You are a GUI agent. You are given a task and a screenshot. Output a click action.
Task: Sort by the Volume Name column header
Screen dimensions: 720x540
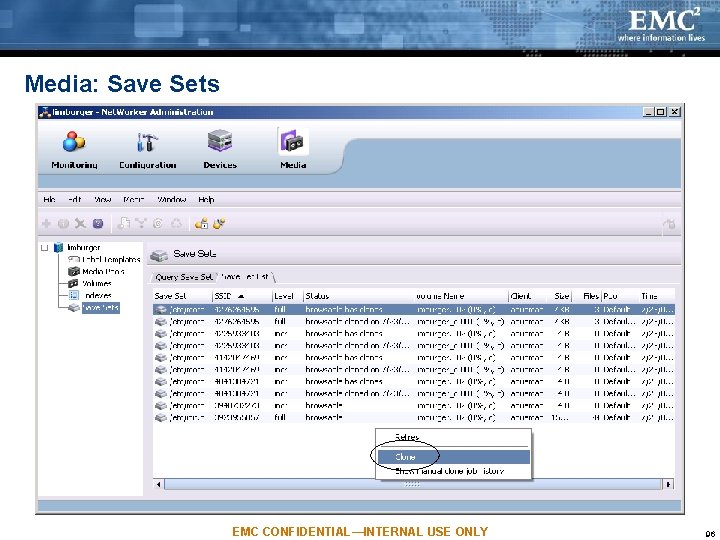coord(461,296)
